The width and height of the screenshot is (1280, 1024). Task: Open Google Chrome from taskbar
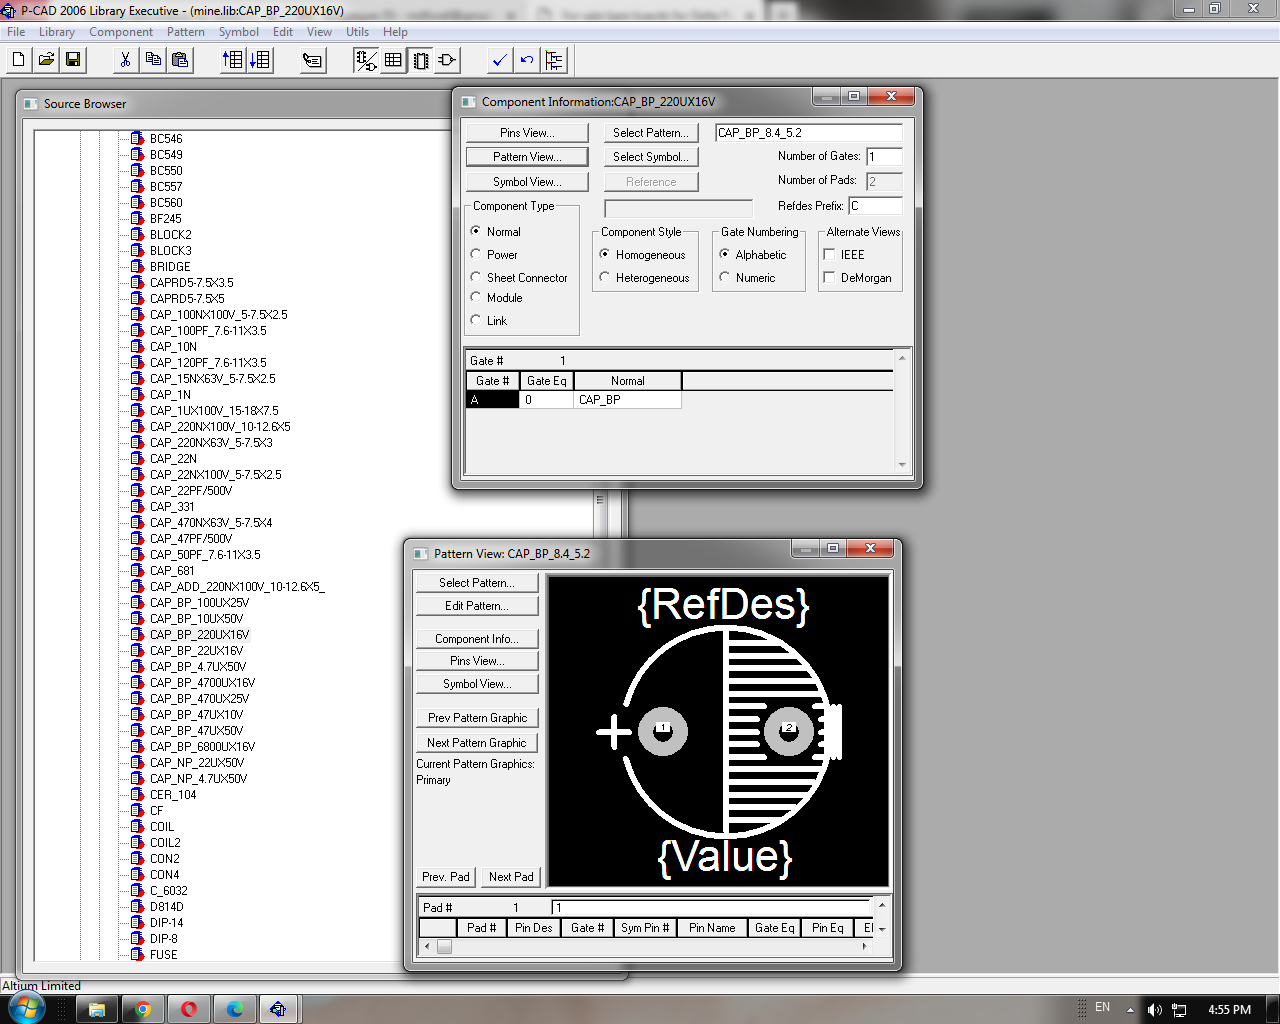[x=143, y=1009]
